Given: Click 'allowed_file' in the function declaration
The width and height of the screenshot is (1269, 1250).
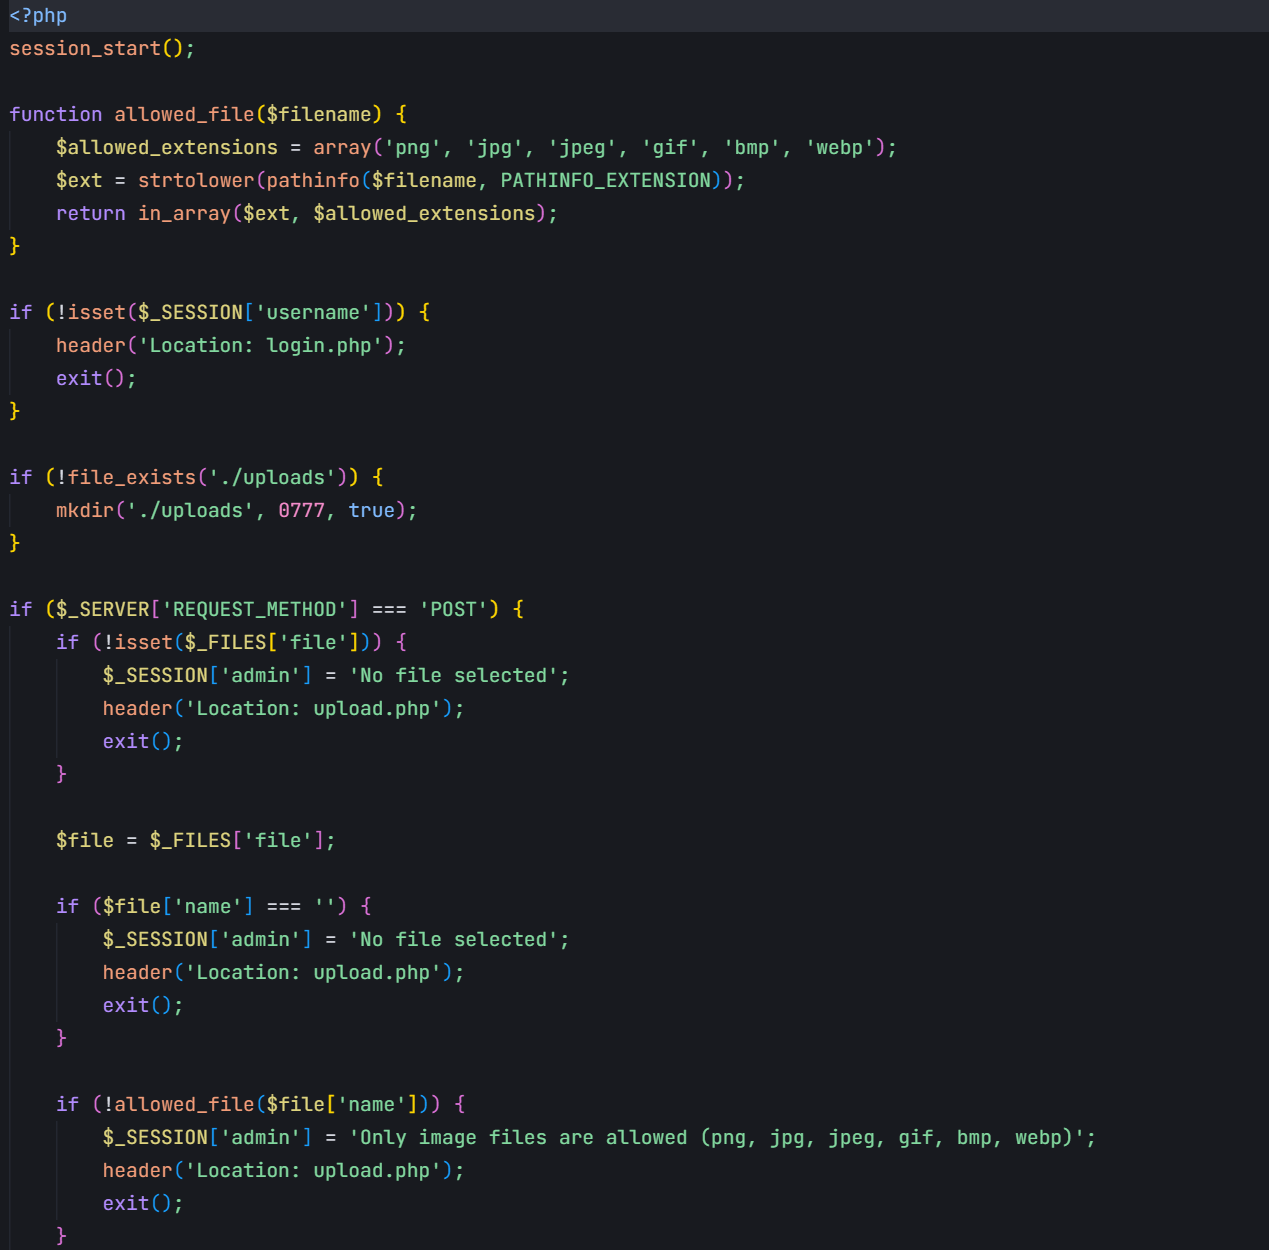Looking at the screenshot, I should 184,114.
